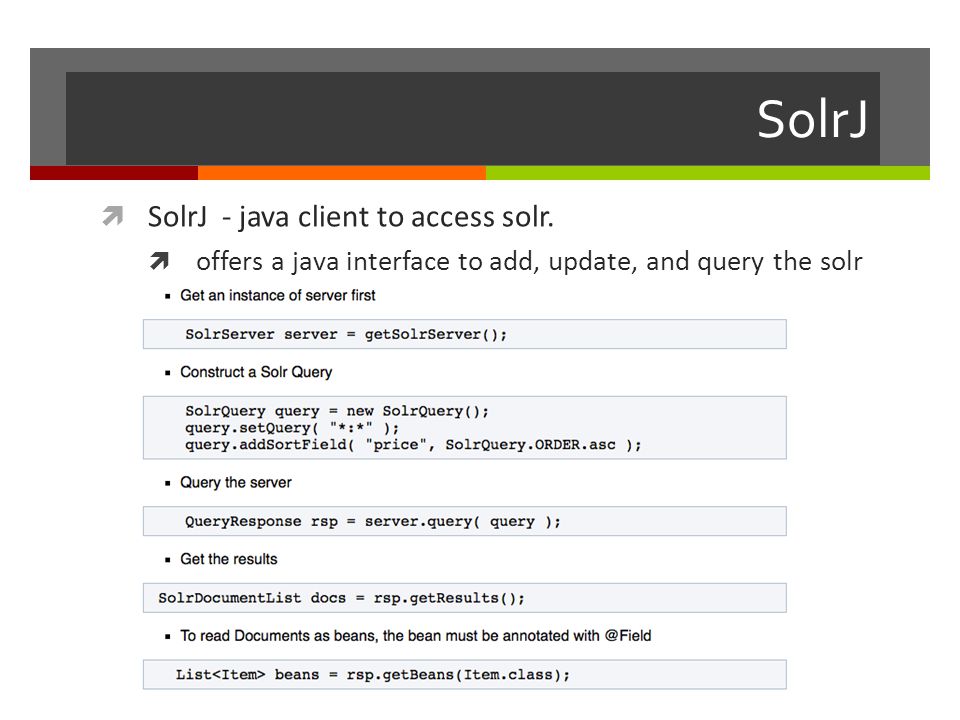
Task: Click the 'SolrQuery query = new SolrQuery();' line
Action: pyautogui.click(x=337, y=411)
